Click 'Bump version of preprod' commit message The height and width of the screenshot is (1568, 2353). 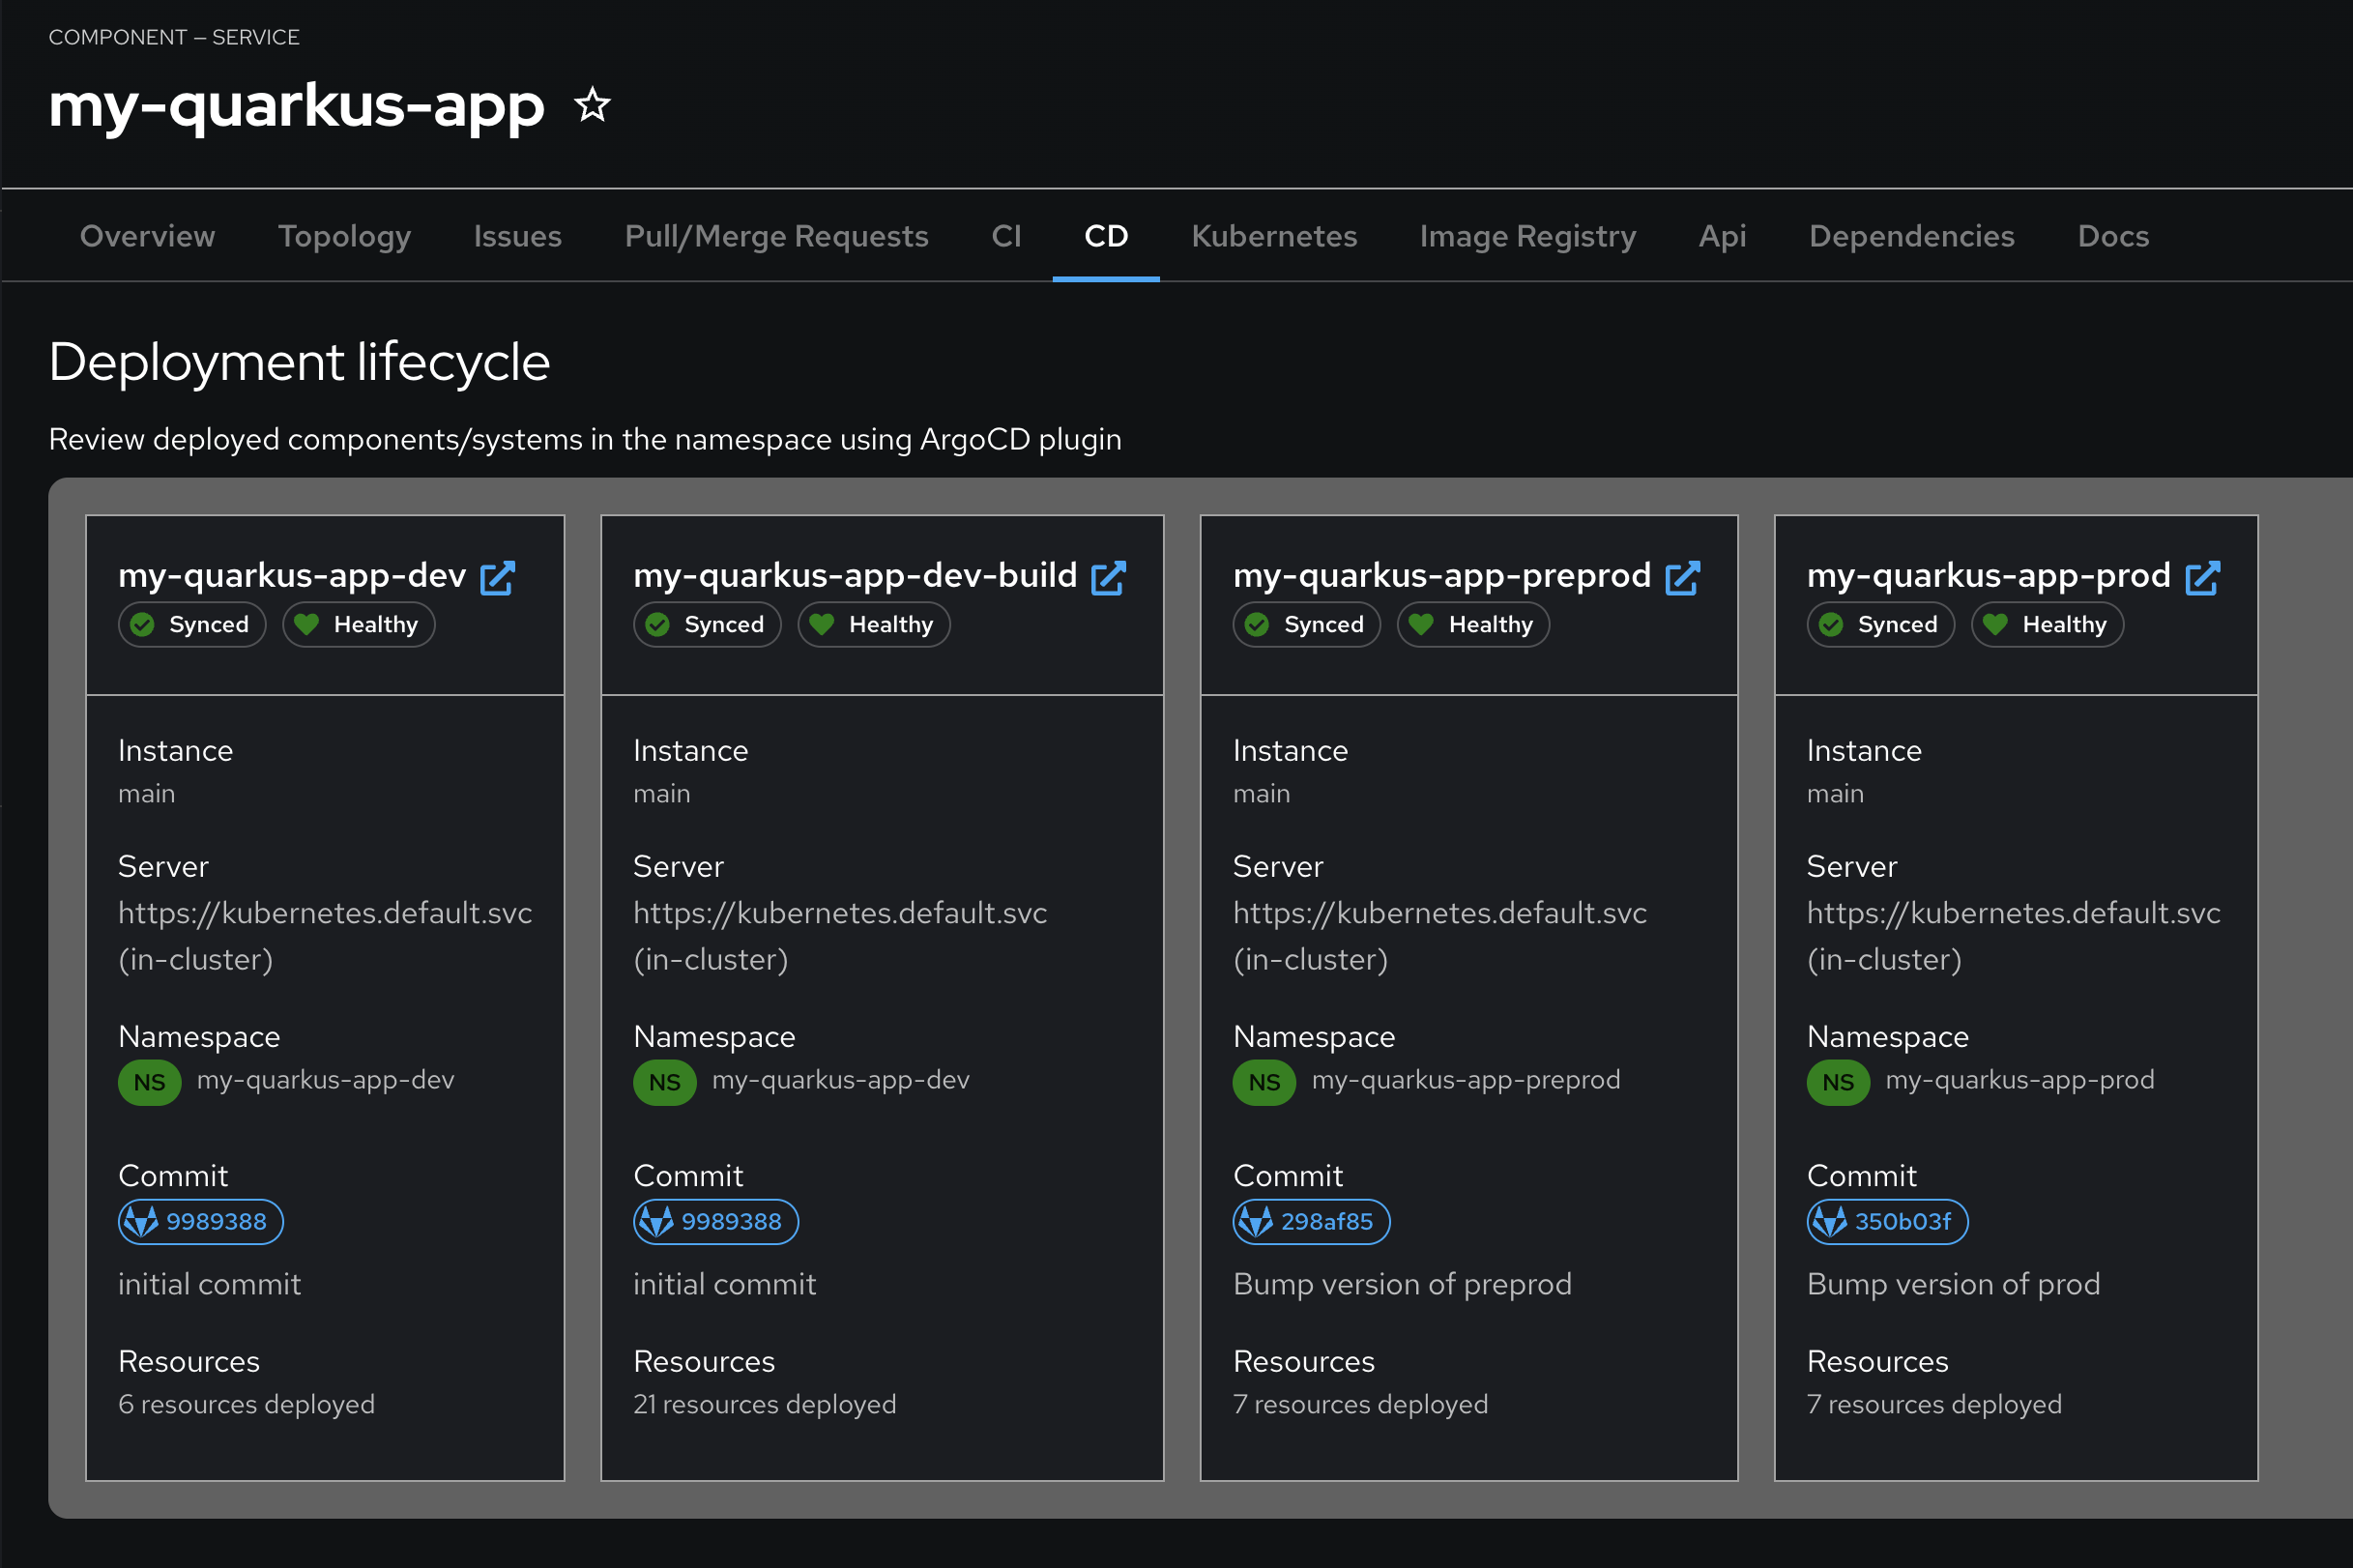click(x=1403, y=1284)
